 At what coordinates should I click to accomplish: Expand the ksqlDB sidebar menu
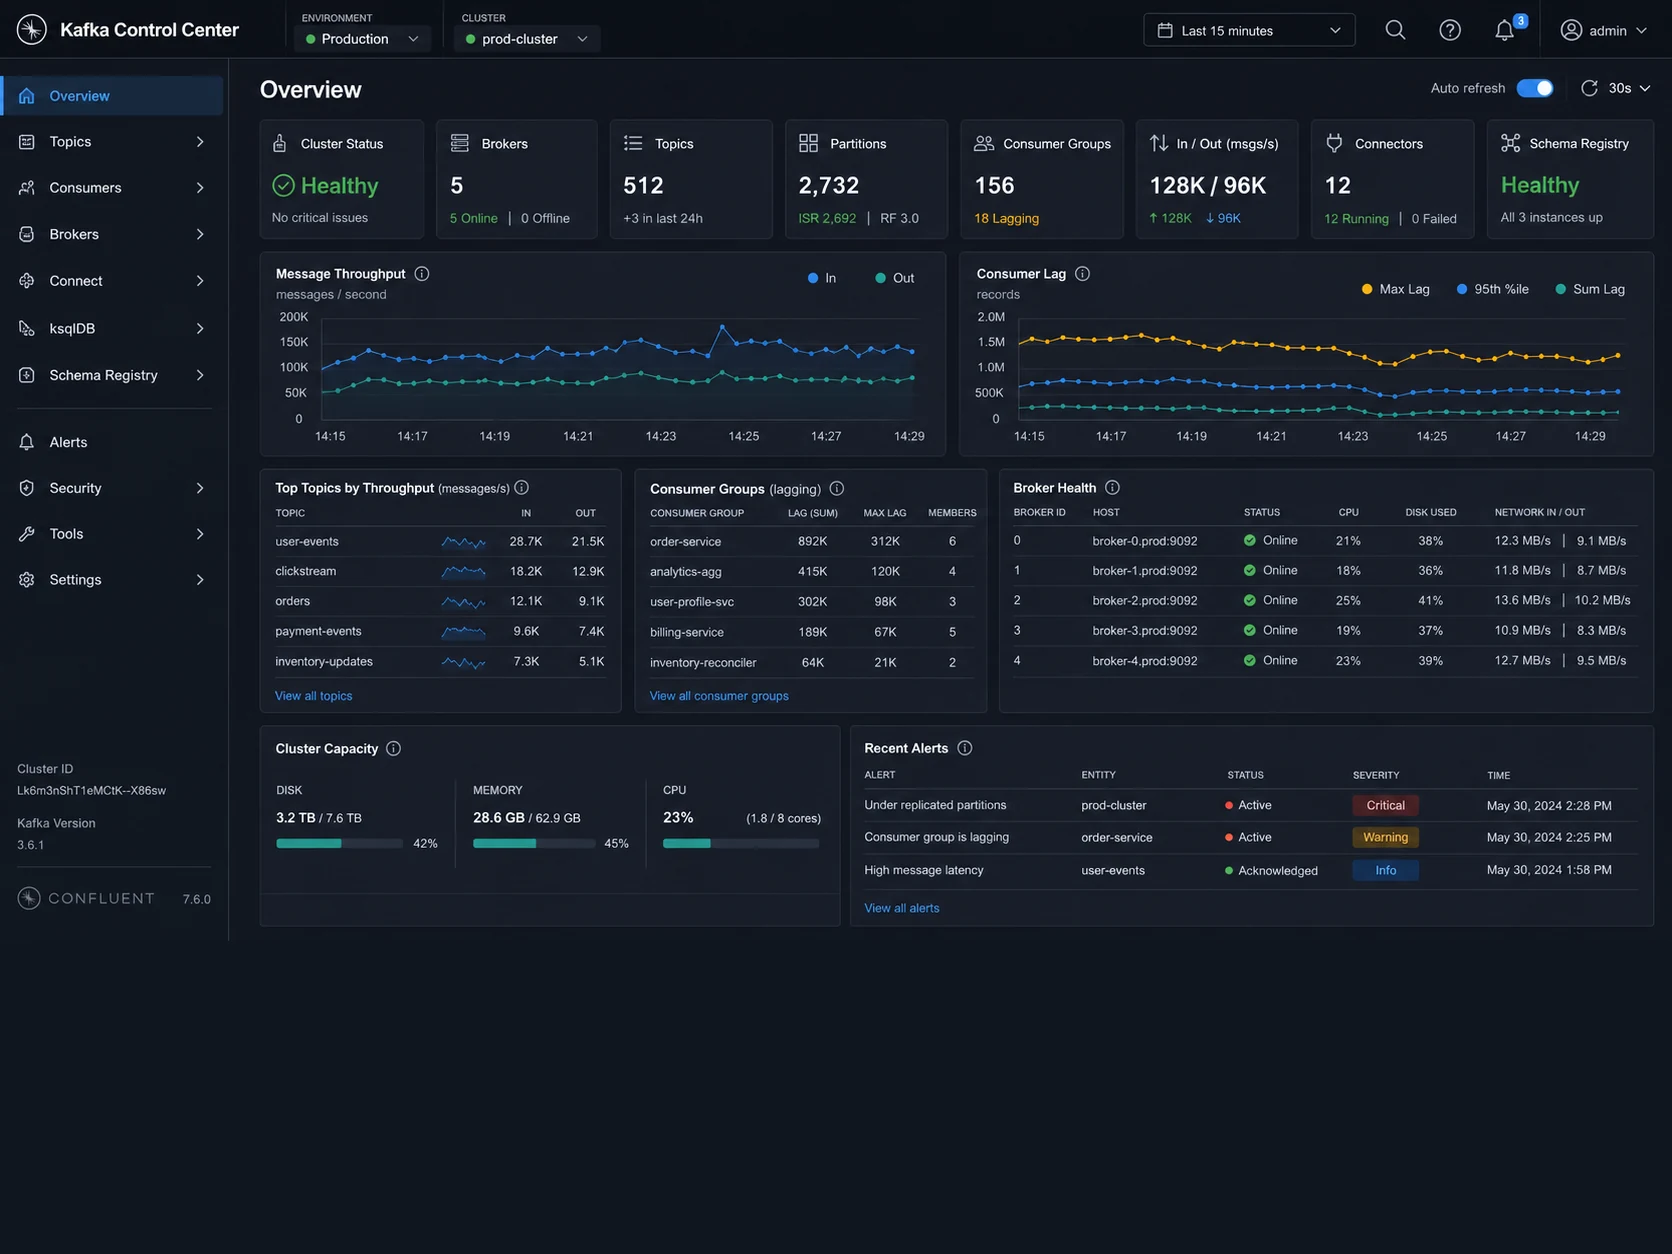(111, 328)
